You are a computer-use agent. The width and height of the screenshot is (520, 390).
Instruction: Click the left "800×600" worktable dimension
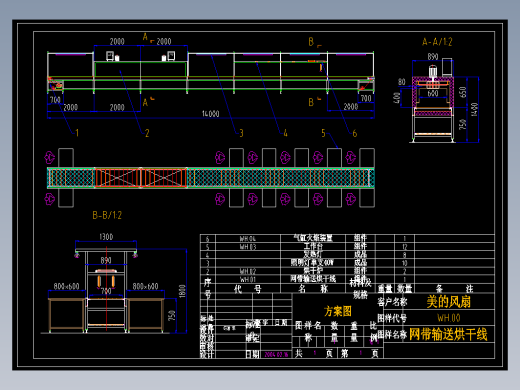tap(66, 286)
